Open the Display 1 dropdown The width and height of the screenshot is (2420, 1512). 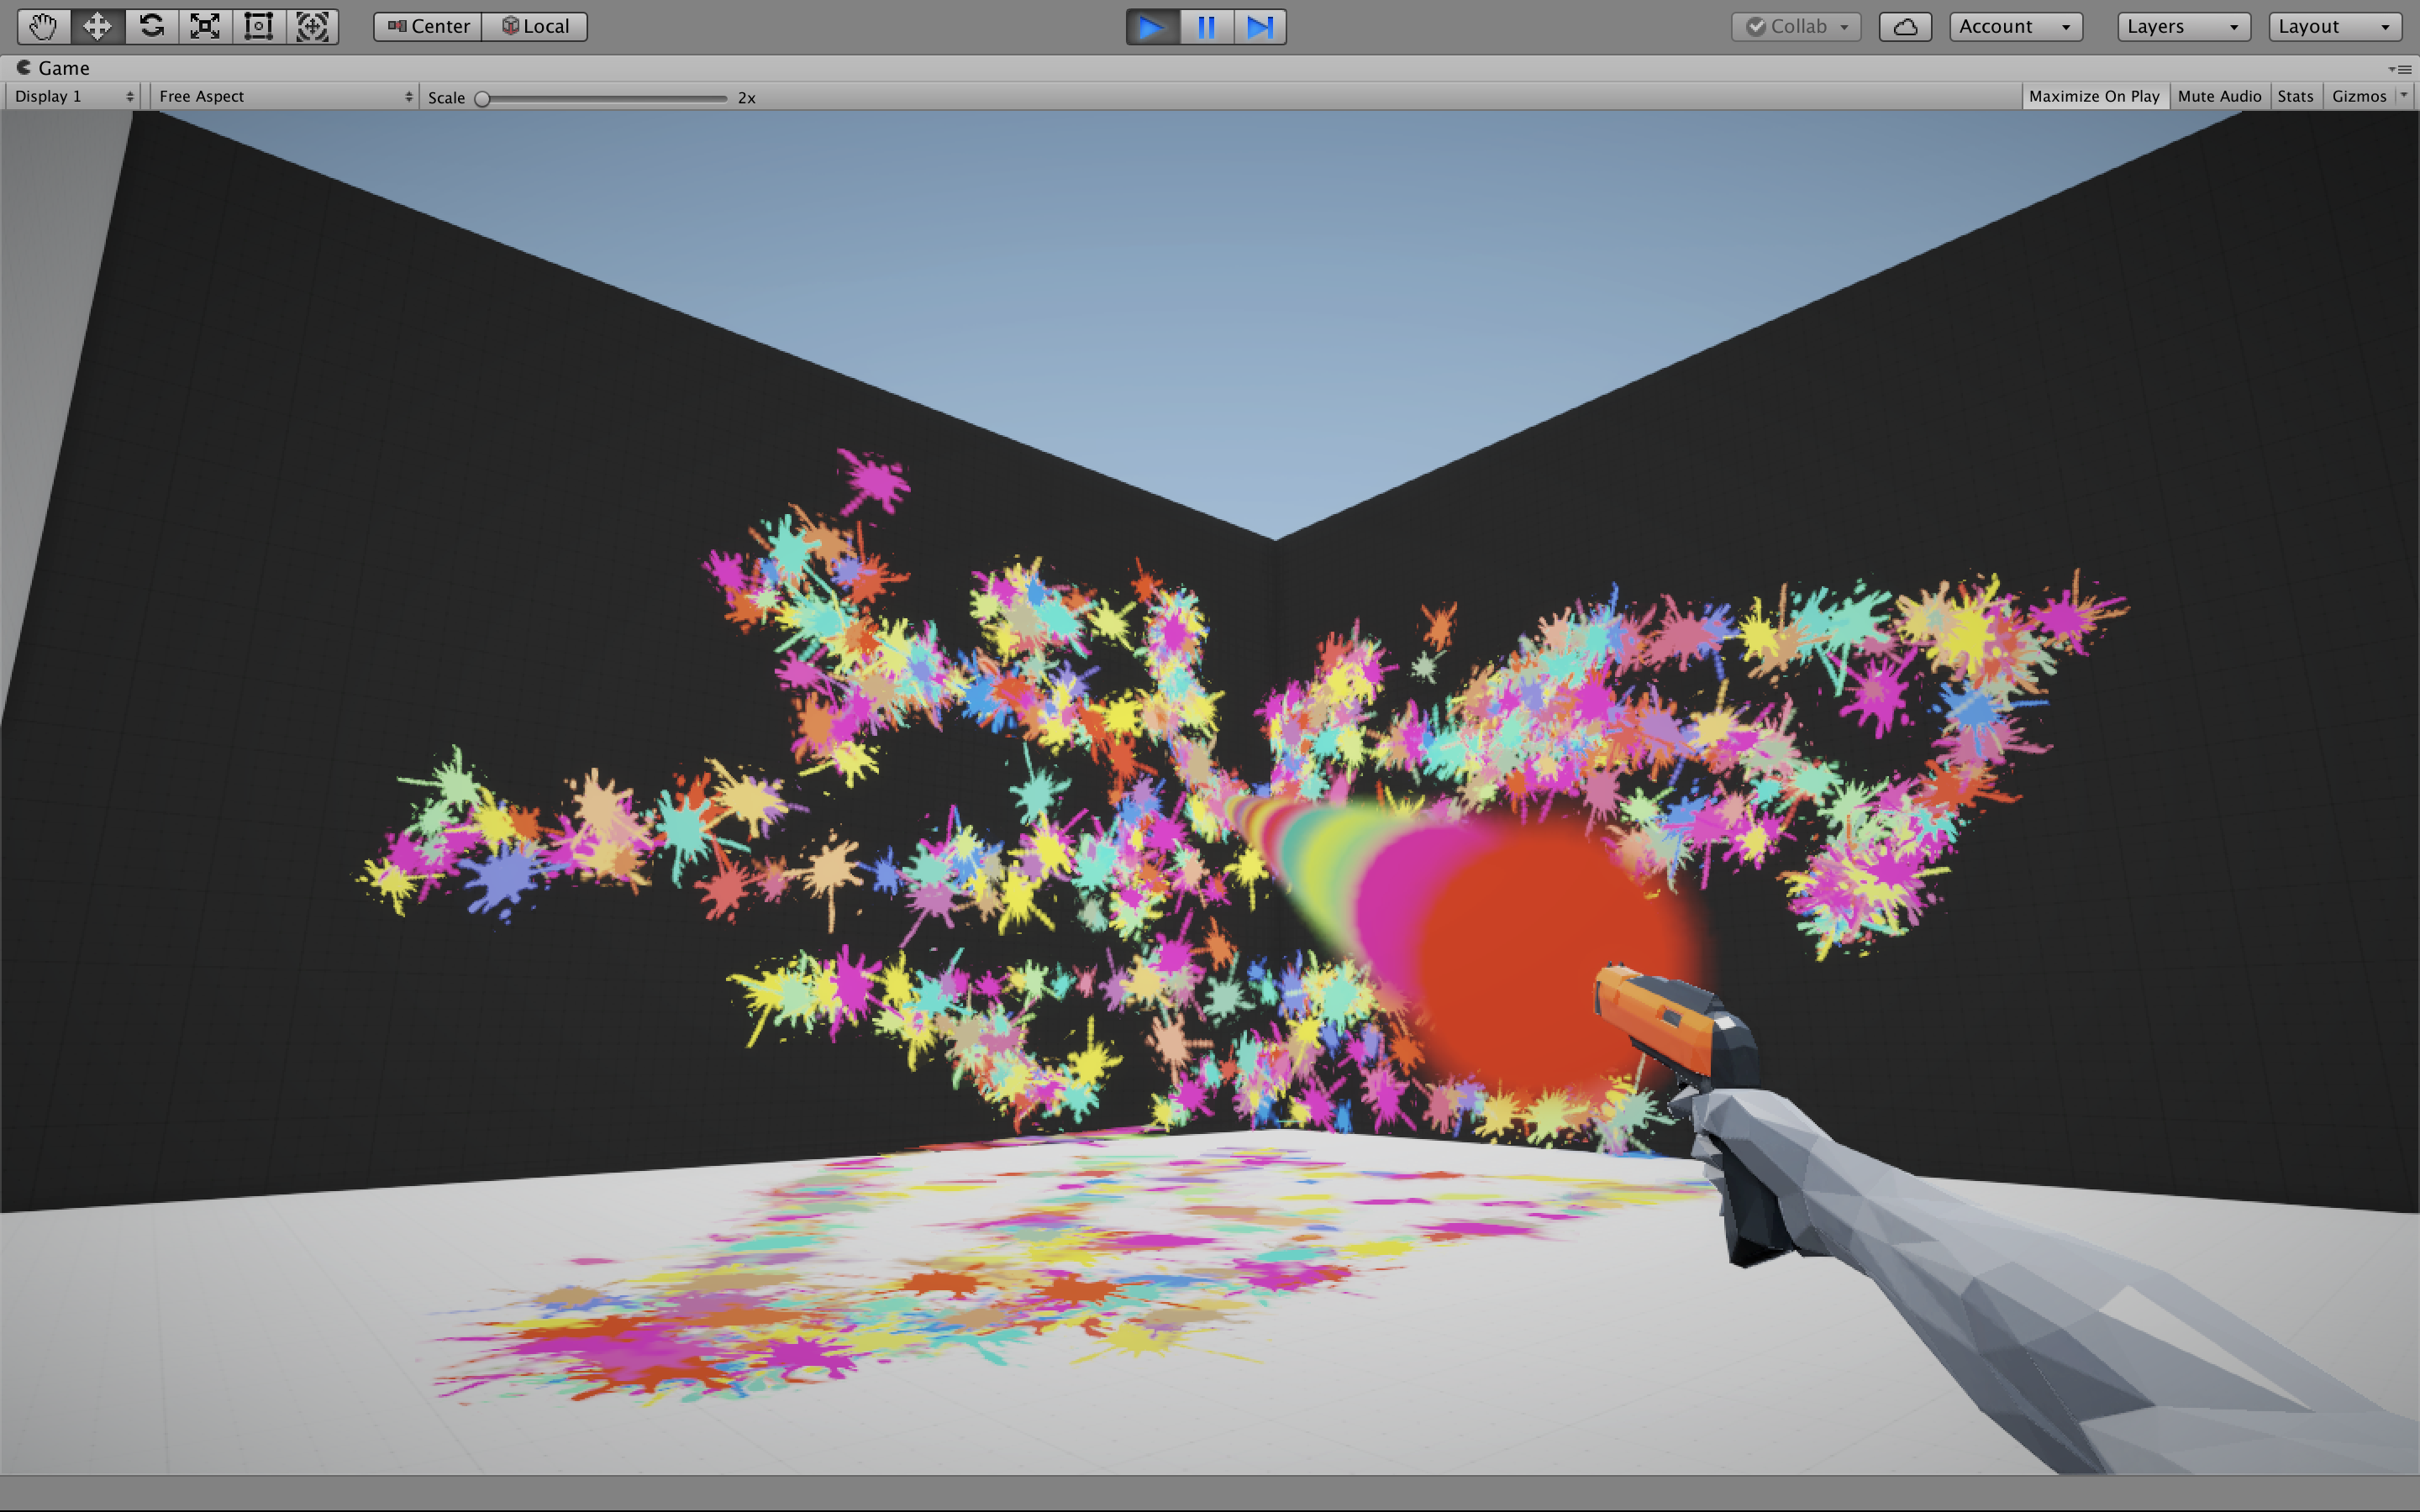73,96
